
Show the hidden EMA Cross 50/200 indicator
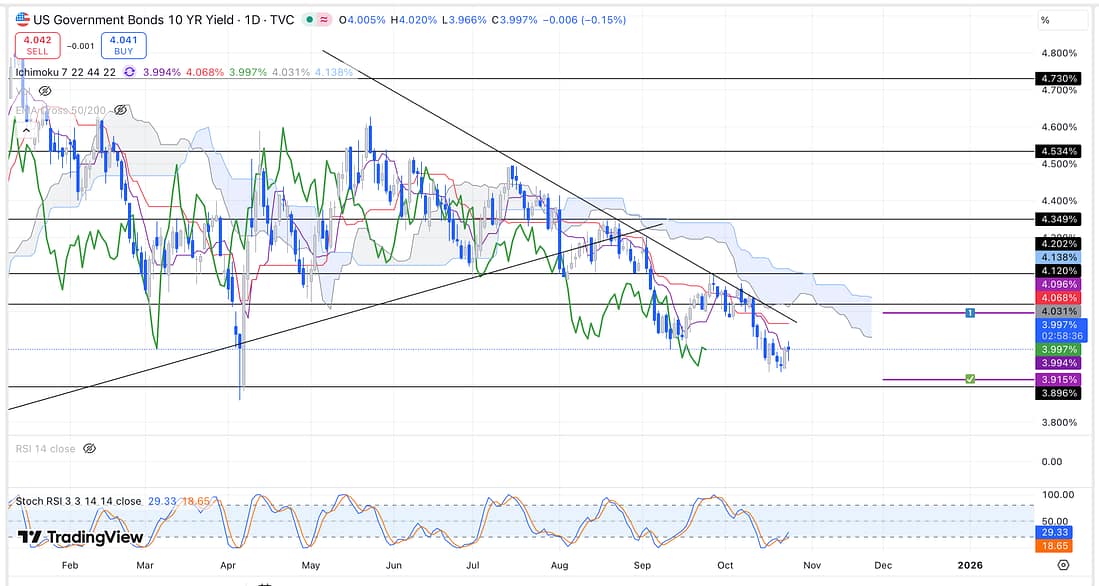tap(121, 110)
